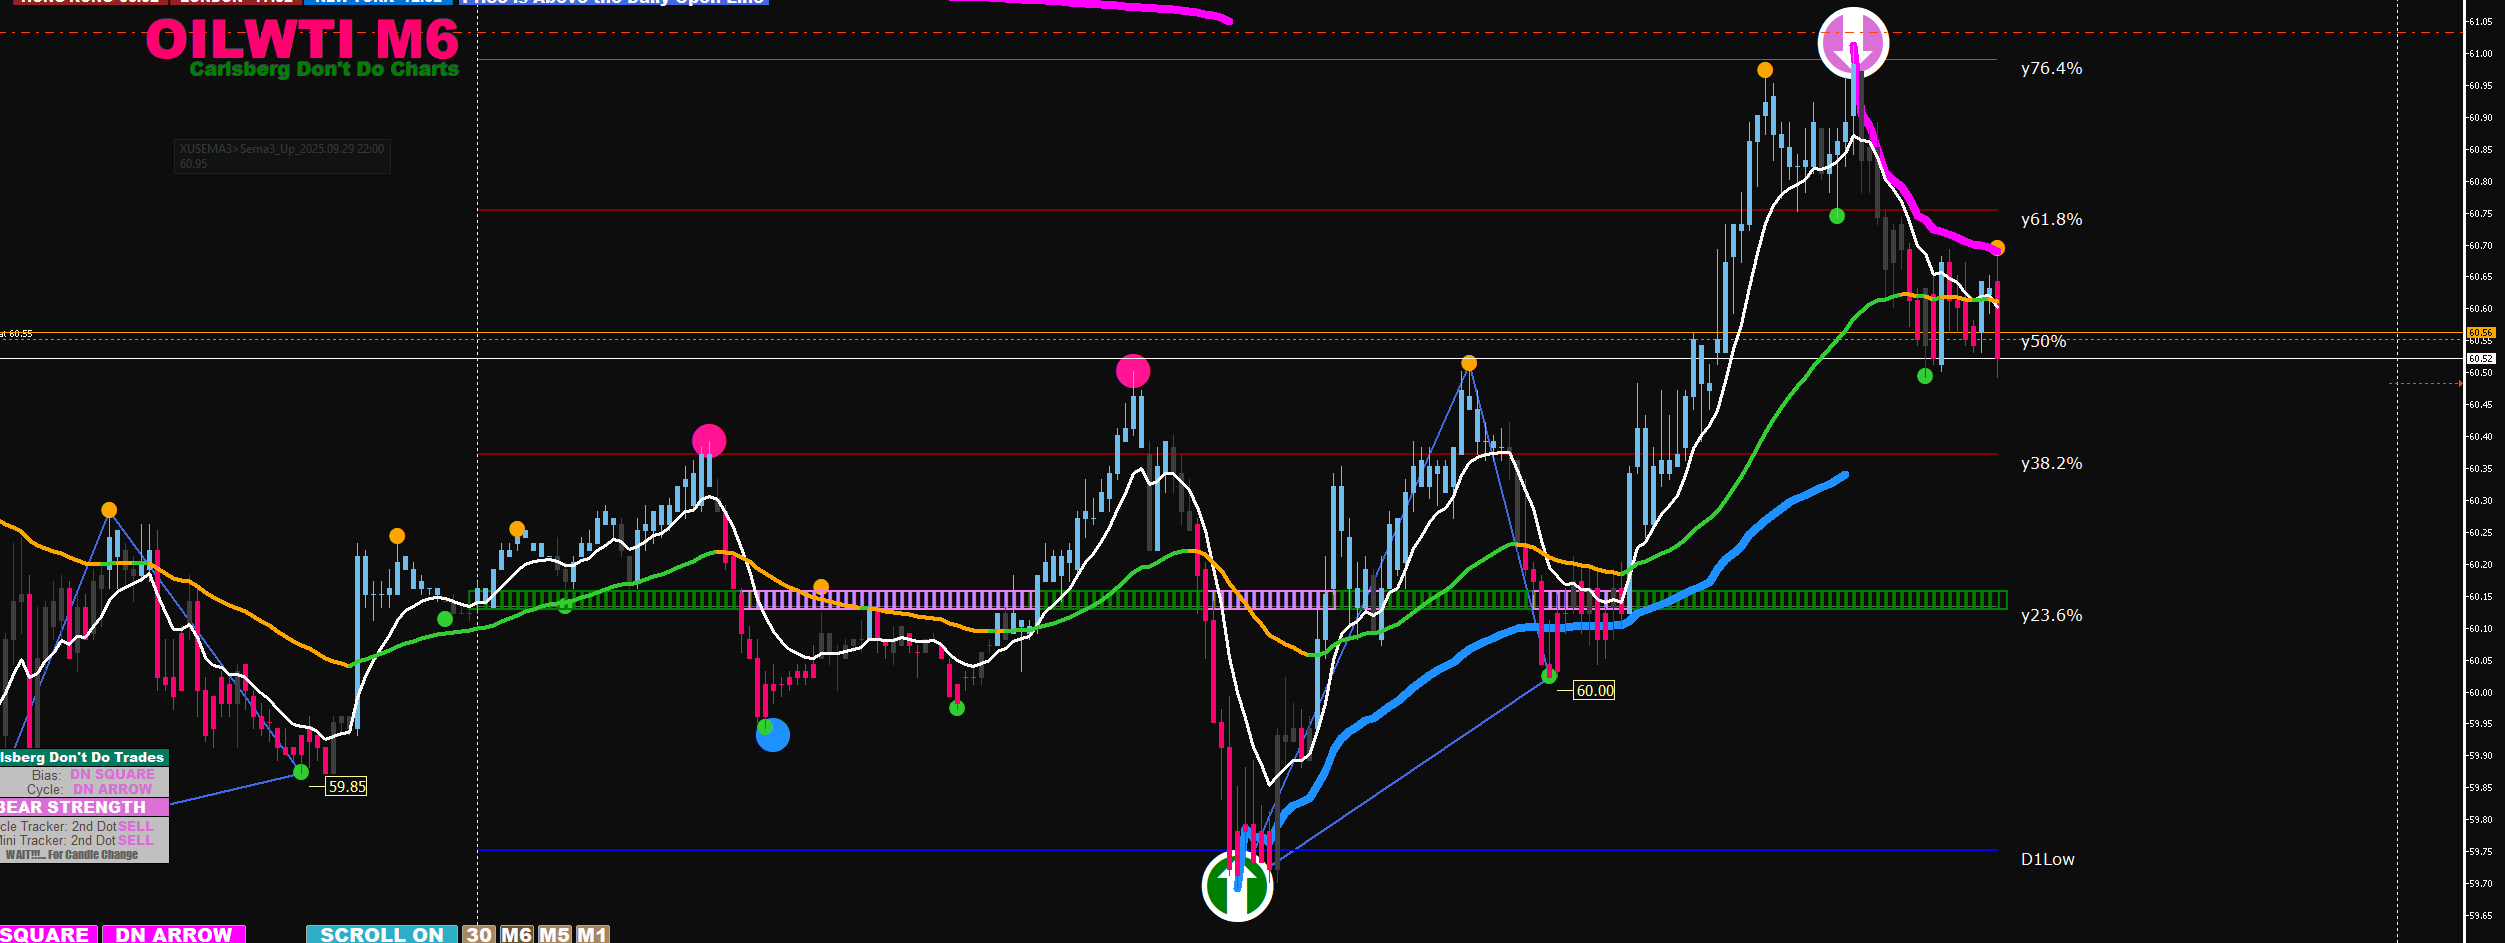Click the green dot beside the 60.00 label

(x=1549, y=676)
